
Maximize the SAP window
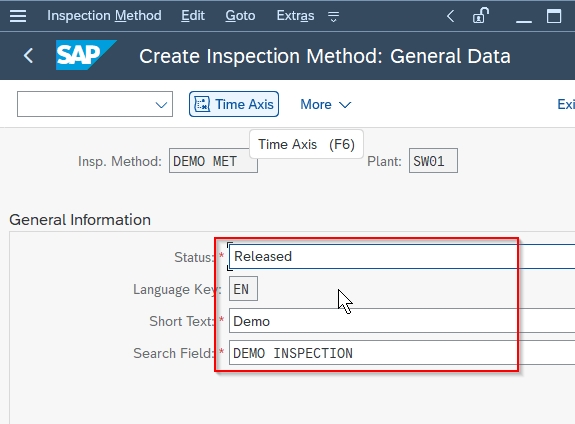554,16
